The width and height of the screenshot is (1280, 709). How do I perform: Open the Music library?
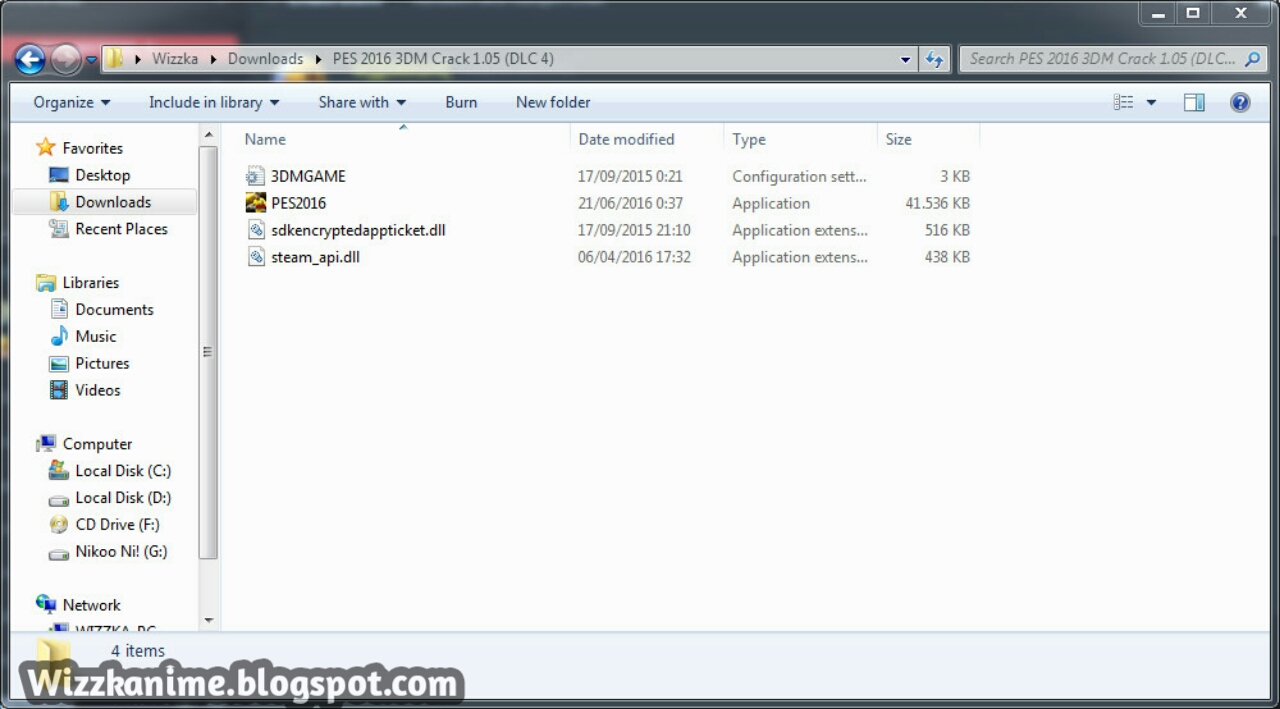[95, 337]
